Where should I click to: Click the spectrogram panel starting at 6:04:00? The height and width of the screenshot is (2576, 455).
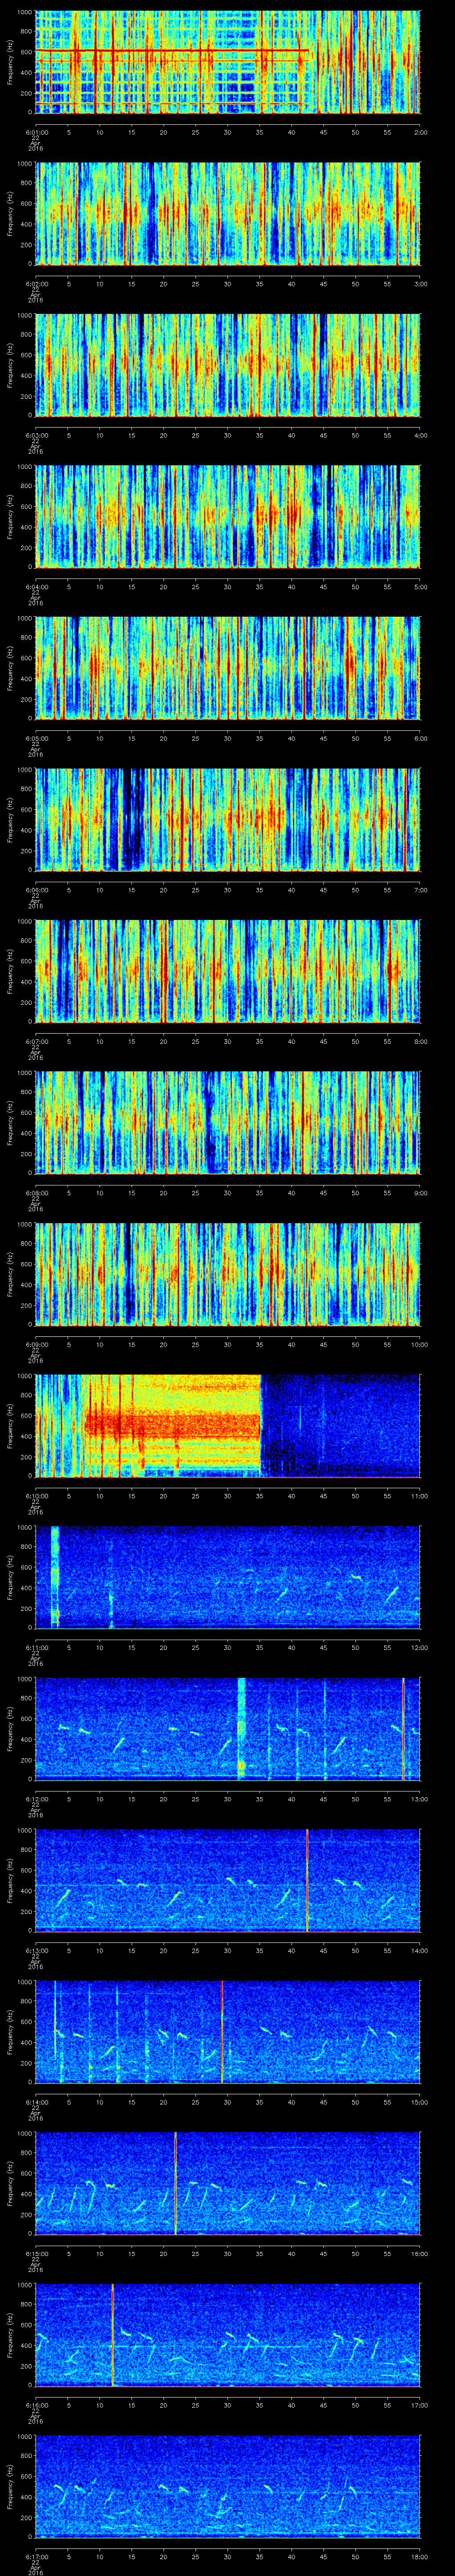click(x=228, y=517)
